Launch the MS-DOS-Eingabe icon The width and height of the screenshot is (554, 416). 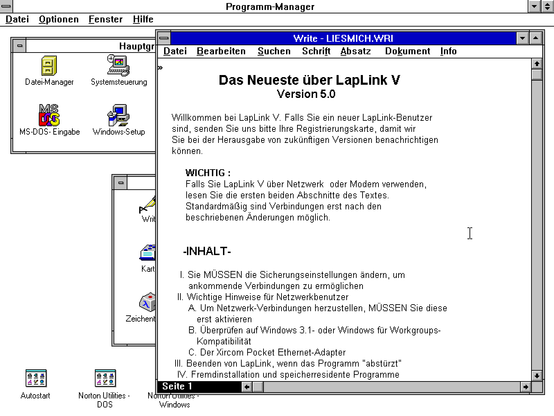pyautogui.click(x=49, y=115)
